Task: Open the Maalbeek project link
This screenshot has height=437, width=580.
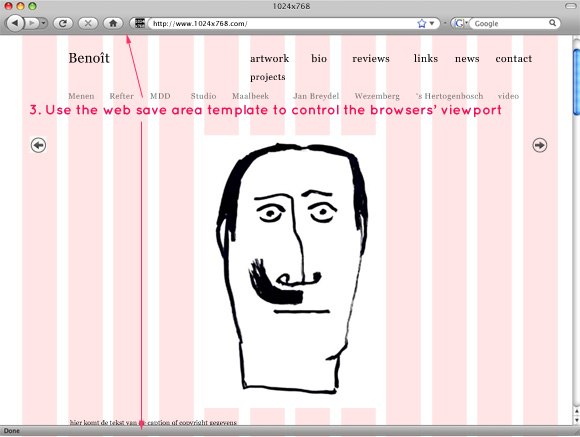Action: pos(250,96)
